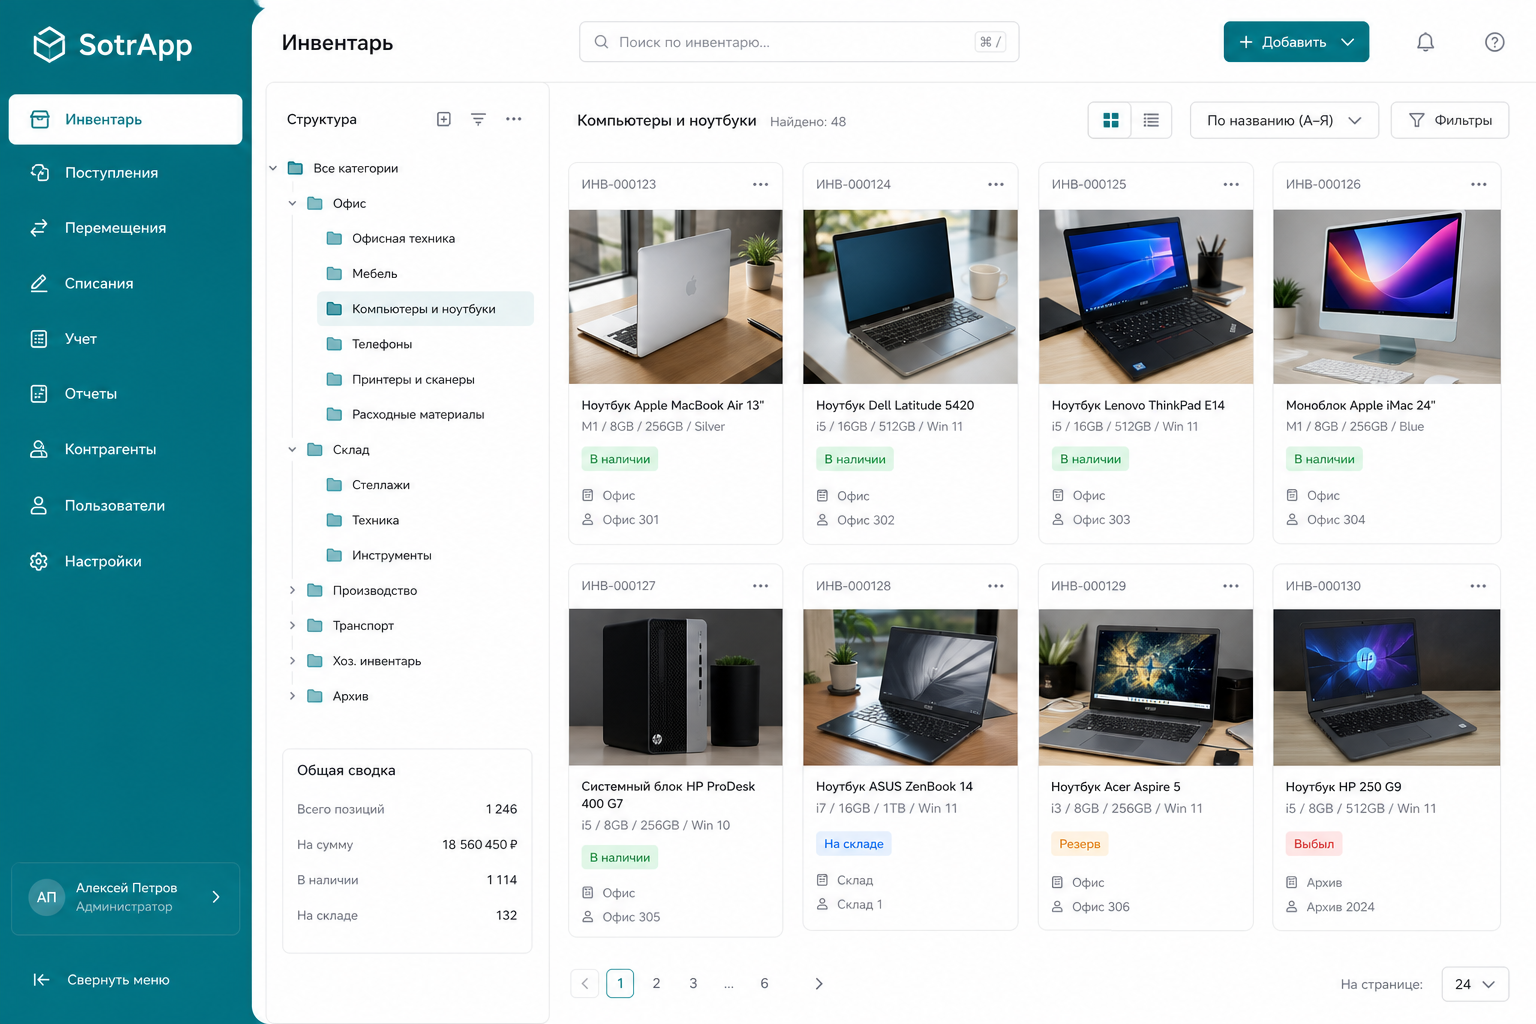Collapse Все категории tree node
Screen dimensions: 1536x1024
coord(273,168)
